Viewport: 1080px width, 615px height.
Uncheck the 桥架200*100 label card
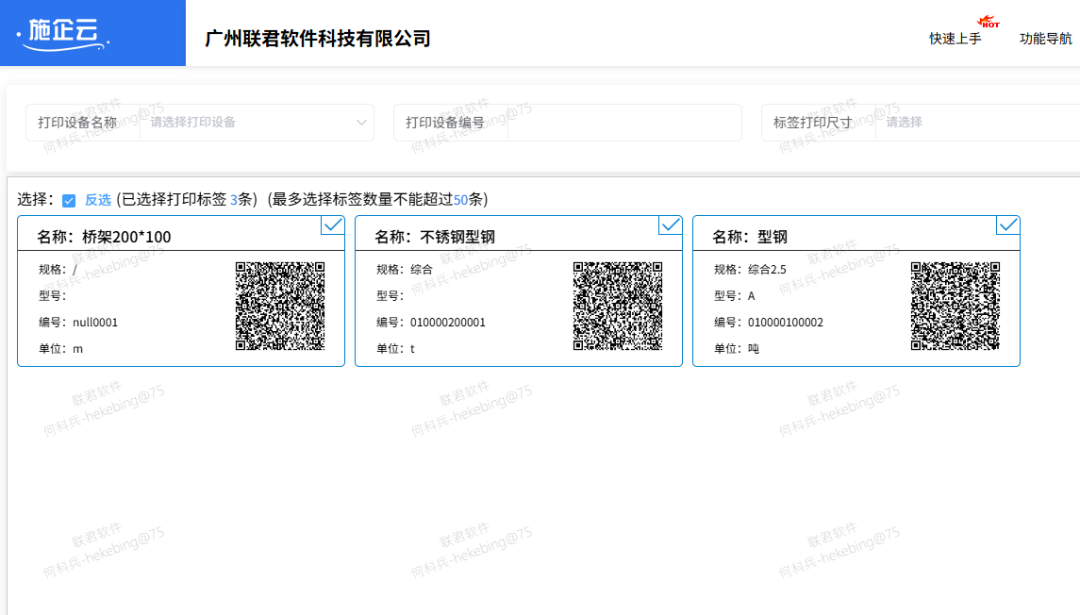pos(333,225)
